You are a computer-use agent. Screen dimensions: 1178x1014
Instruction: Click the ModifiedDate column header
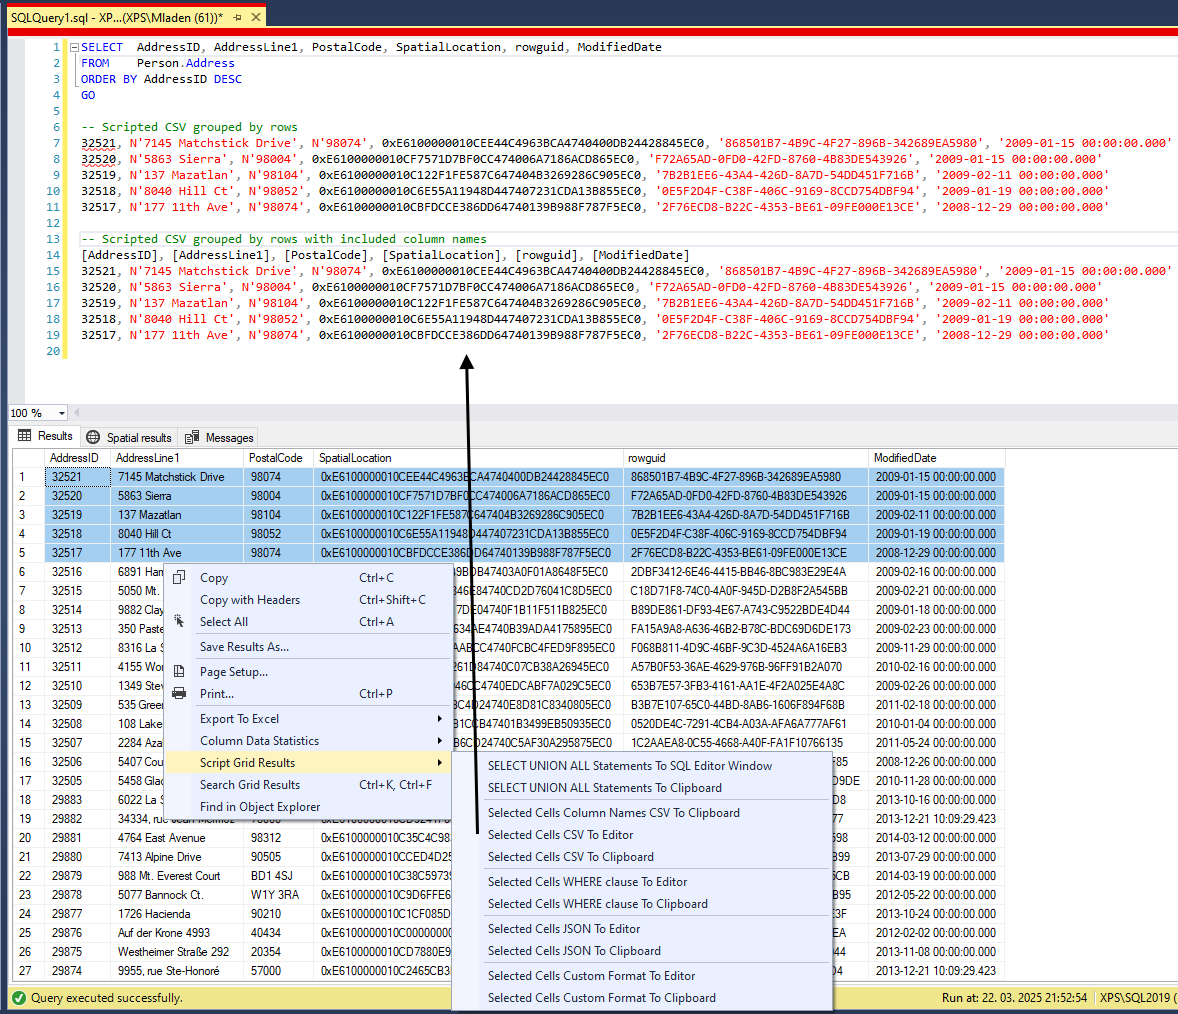(x=936, y=458)
